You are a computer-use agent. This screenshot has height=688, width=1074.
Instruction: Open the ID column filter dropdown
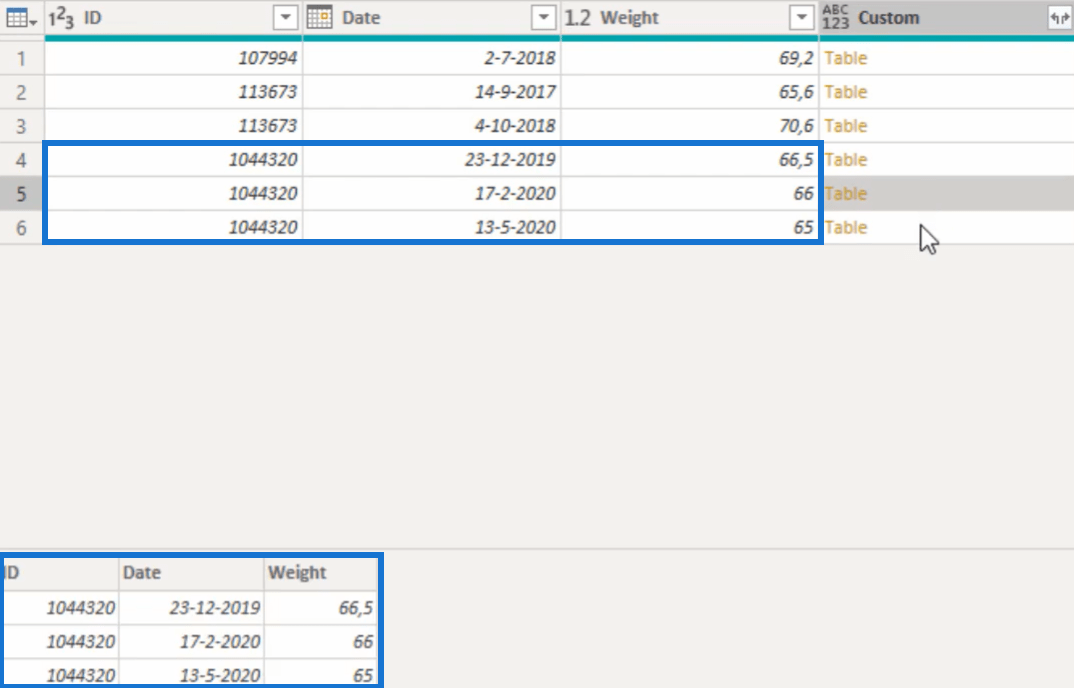coord(285,18)
